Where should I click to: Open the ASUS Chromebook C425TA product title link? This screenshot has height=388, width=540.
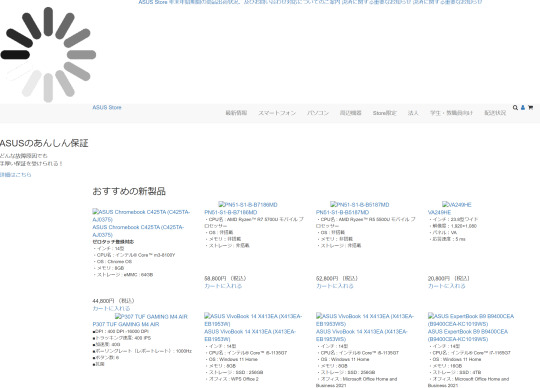(x=138, y=231)
